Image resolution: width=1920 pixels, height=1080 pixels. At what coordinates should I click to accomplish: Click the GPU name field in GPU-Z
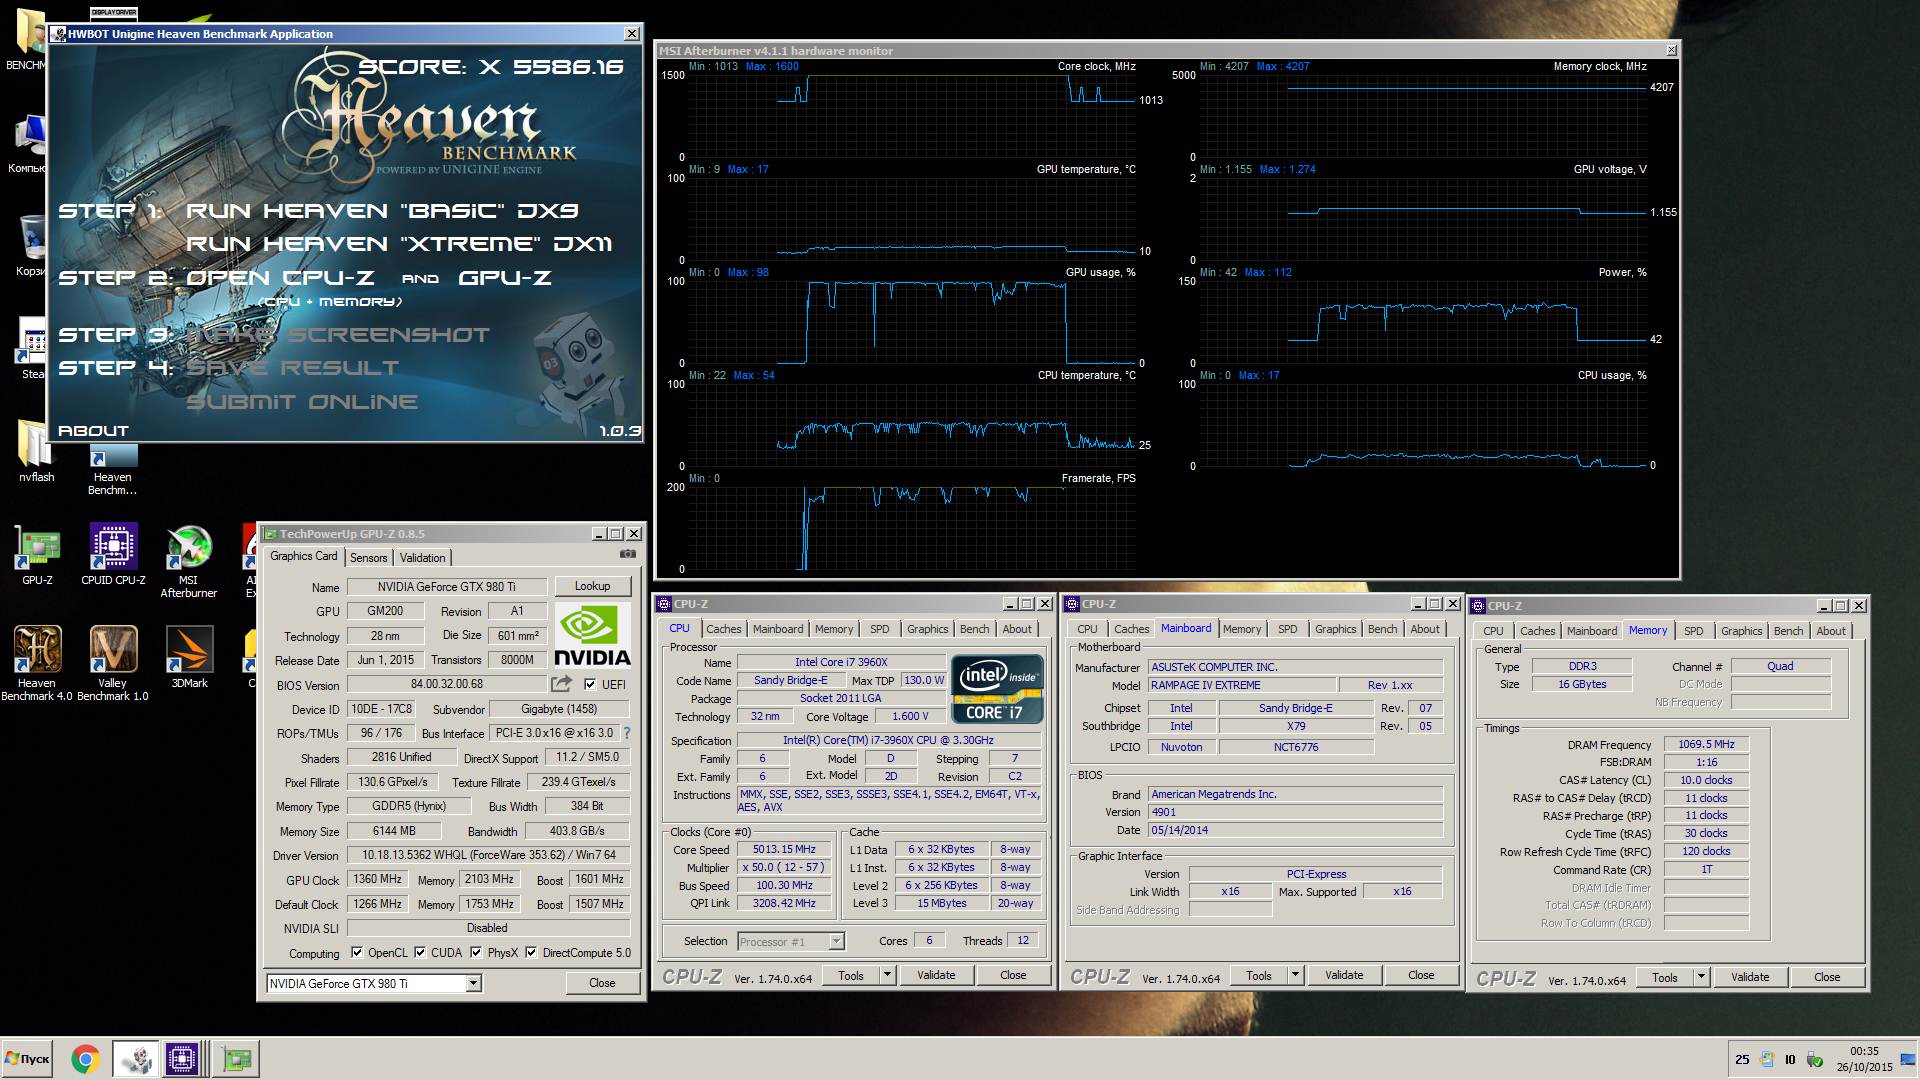click(446, 587)
